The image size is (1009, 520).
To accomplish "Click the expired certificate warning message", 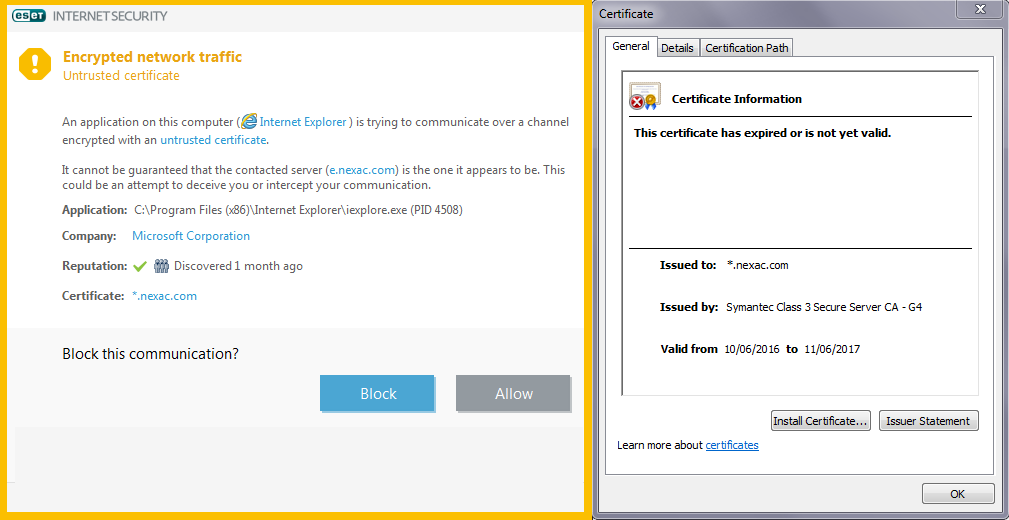I will (x=763, y=133).
